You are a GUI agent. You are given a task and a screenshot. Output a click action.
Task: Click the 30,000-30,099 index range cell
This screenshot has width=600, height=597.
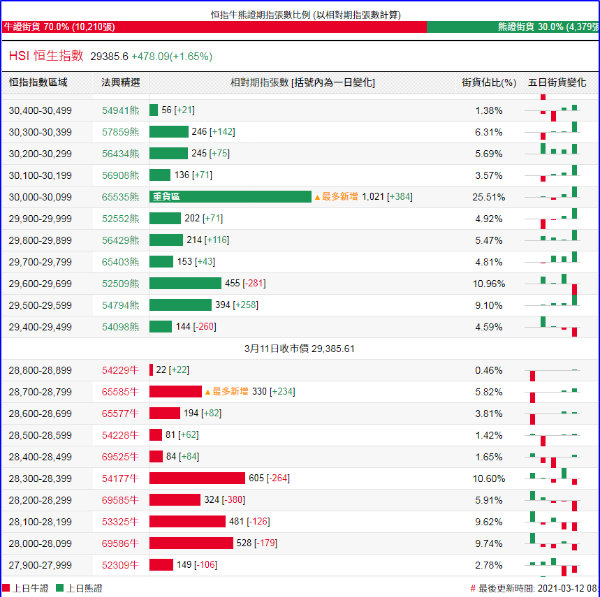pos(40,197)
